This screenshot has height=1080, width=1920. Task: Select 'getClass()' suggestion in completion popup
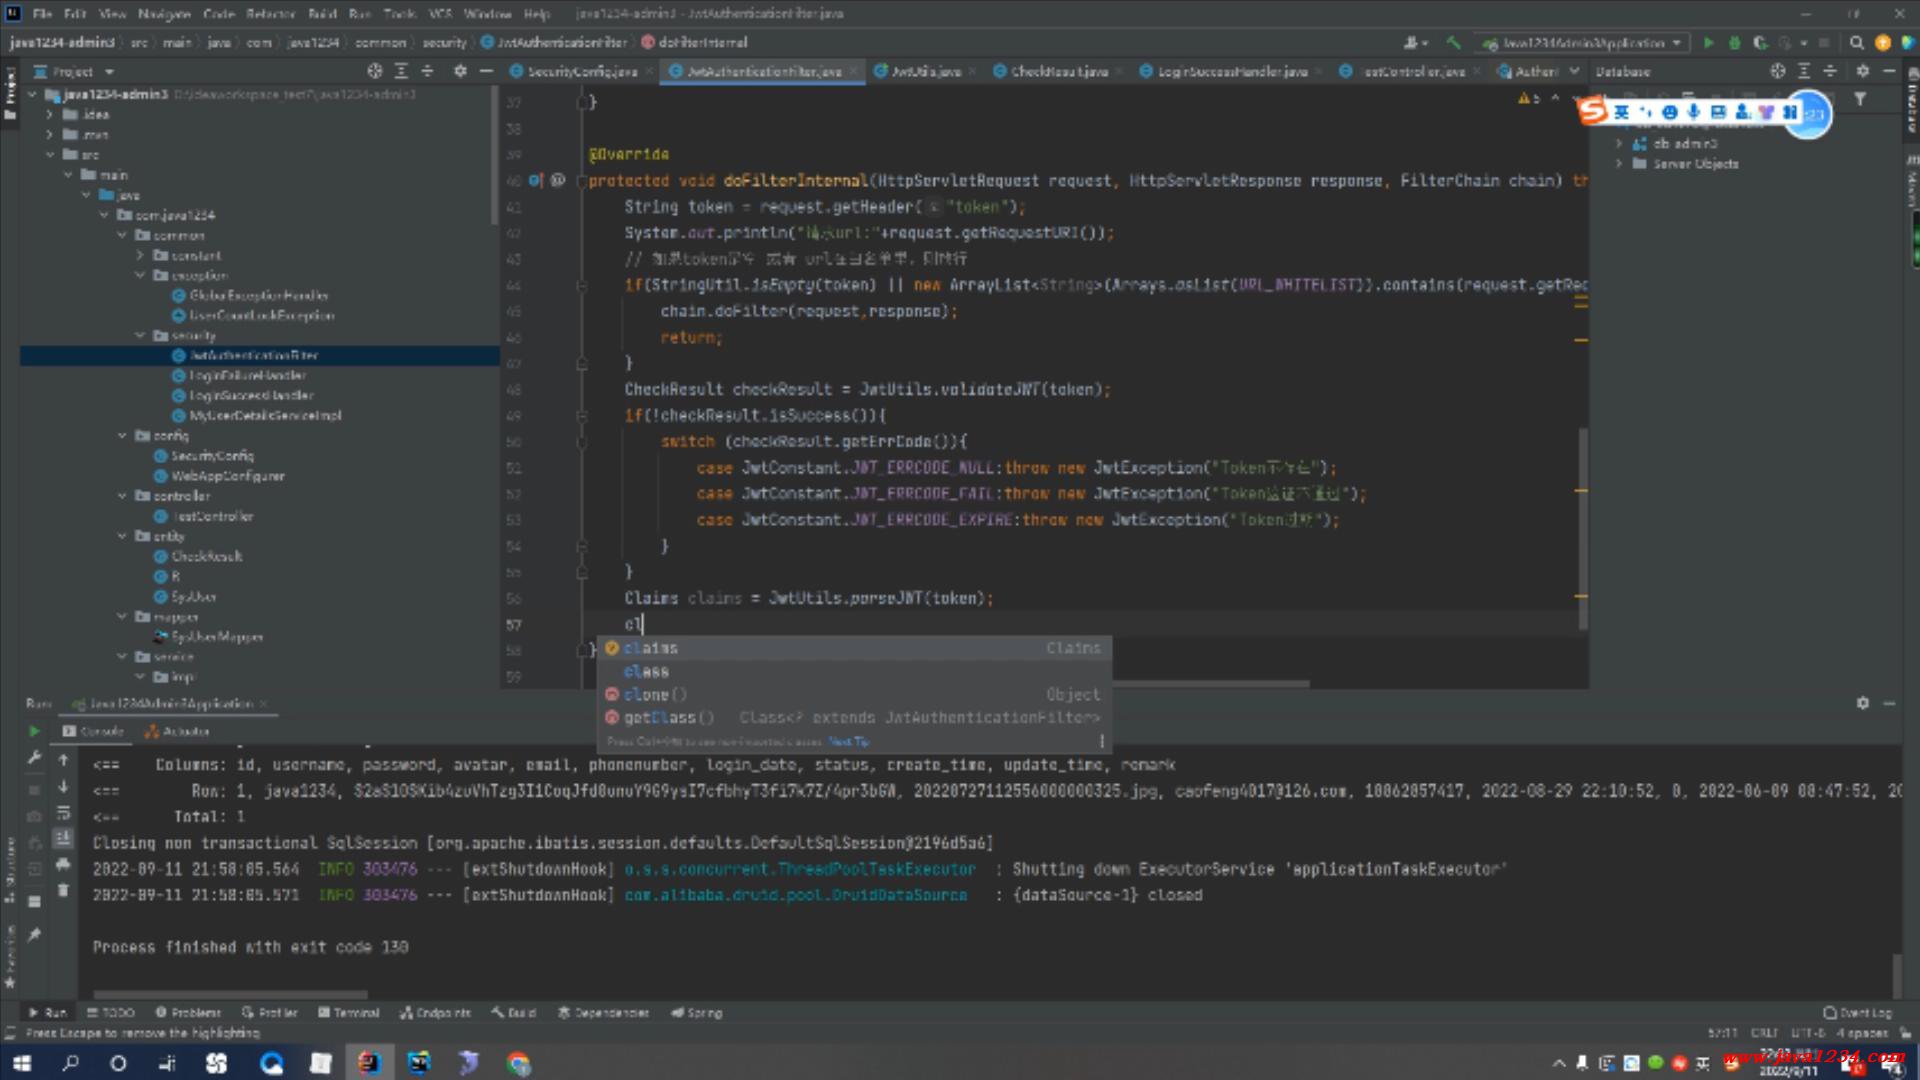(x=854, y=717)
